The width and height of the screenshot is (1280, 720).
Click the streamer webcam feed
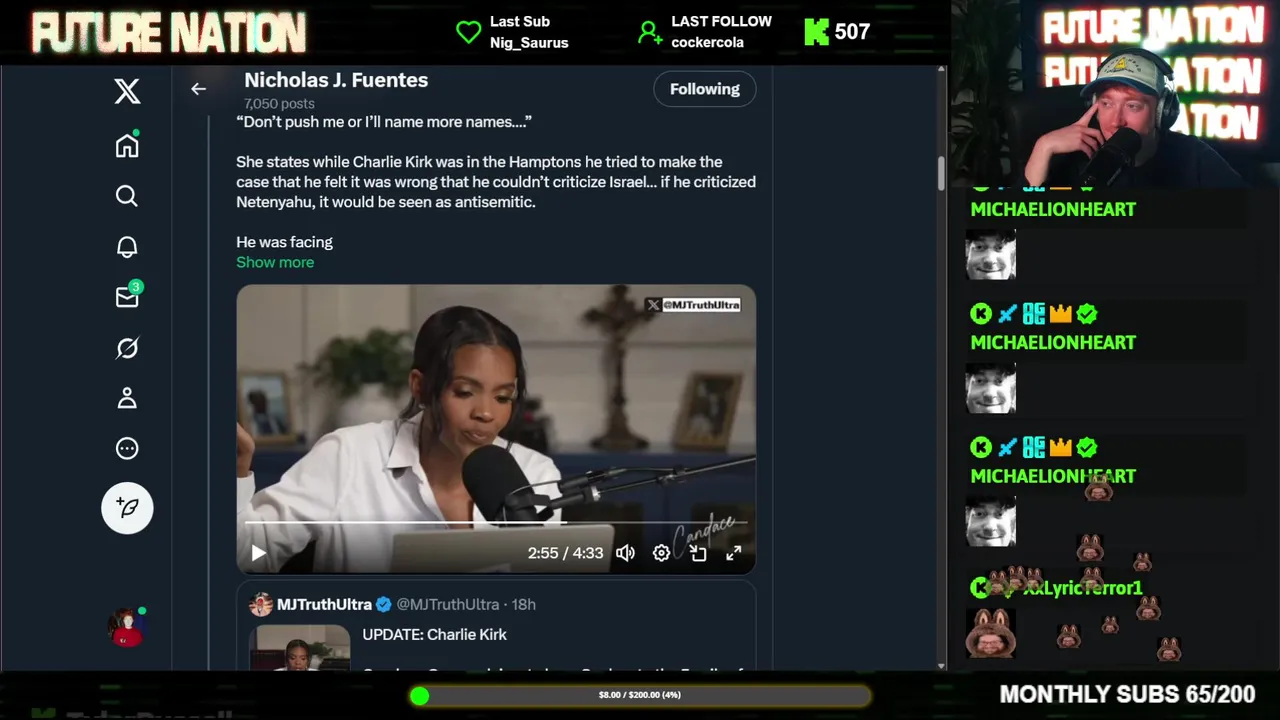pos(1115,93)
